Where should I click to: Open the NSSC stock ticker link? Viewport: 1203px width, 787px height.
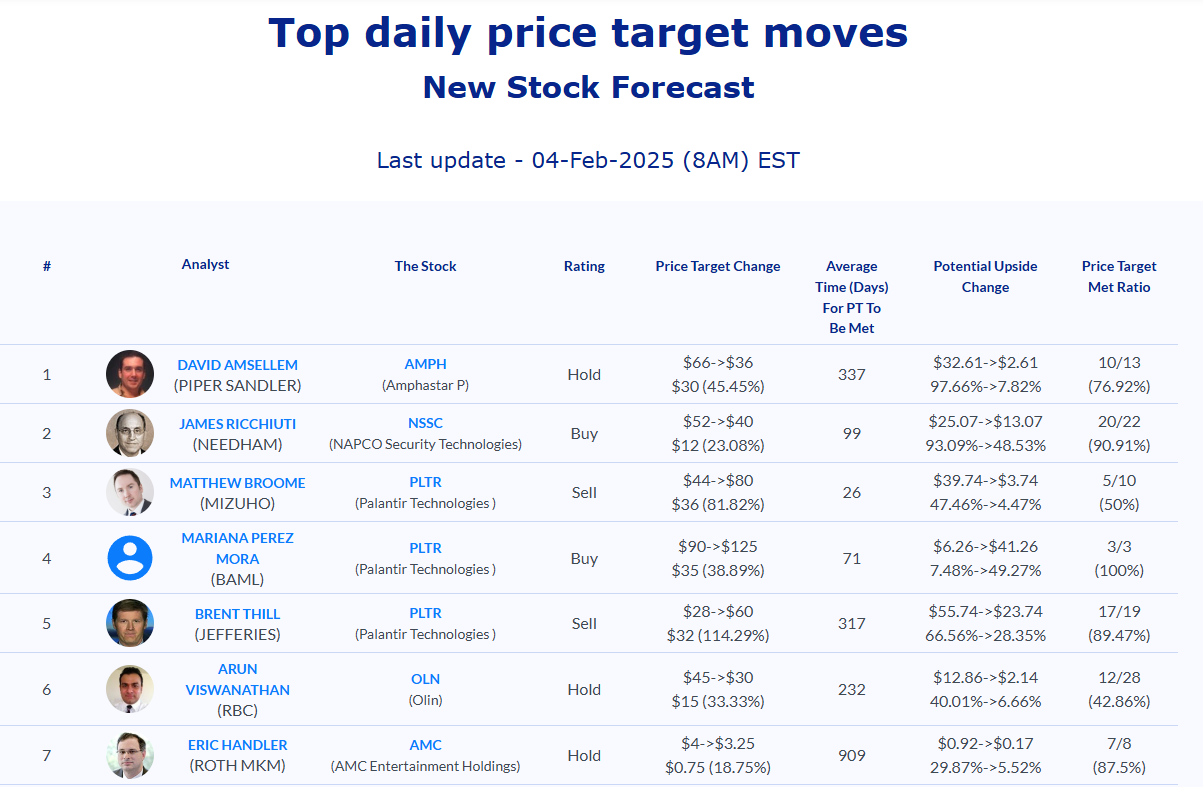click(x=425, y=423)
